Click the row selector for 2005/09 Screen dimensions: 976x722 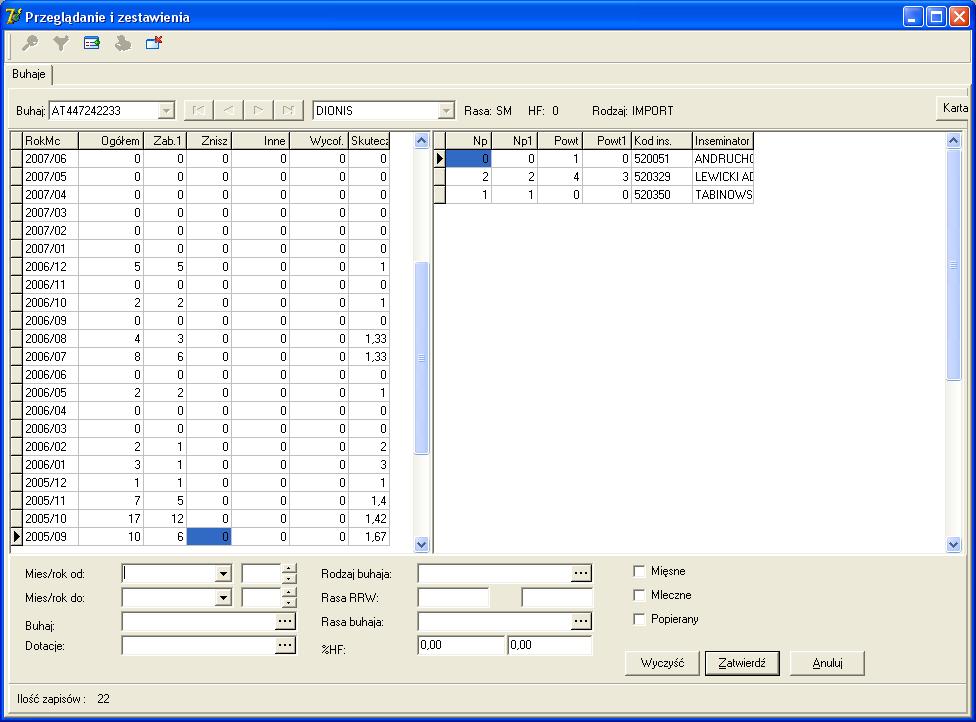[17, 537]
